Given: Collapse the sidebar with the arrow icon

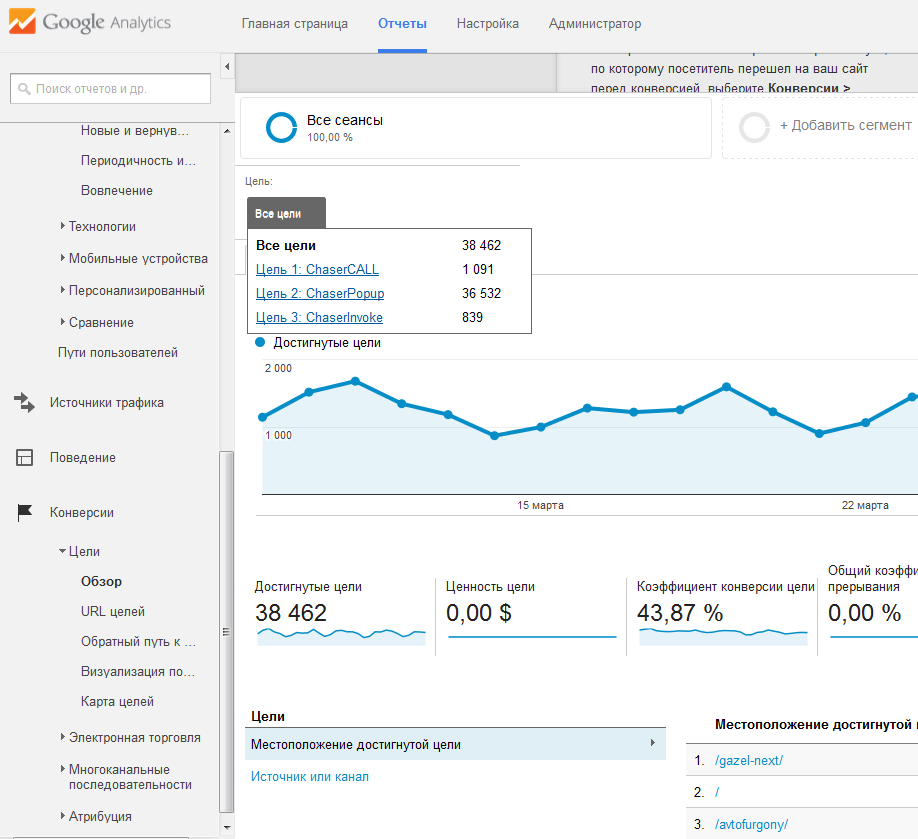Looking at the screenshot, I should [x=227, y=67].
